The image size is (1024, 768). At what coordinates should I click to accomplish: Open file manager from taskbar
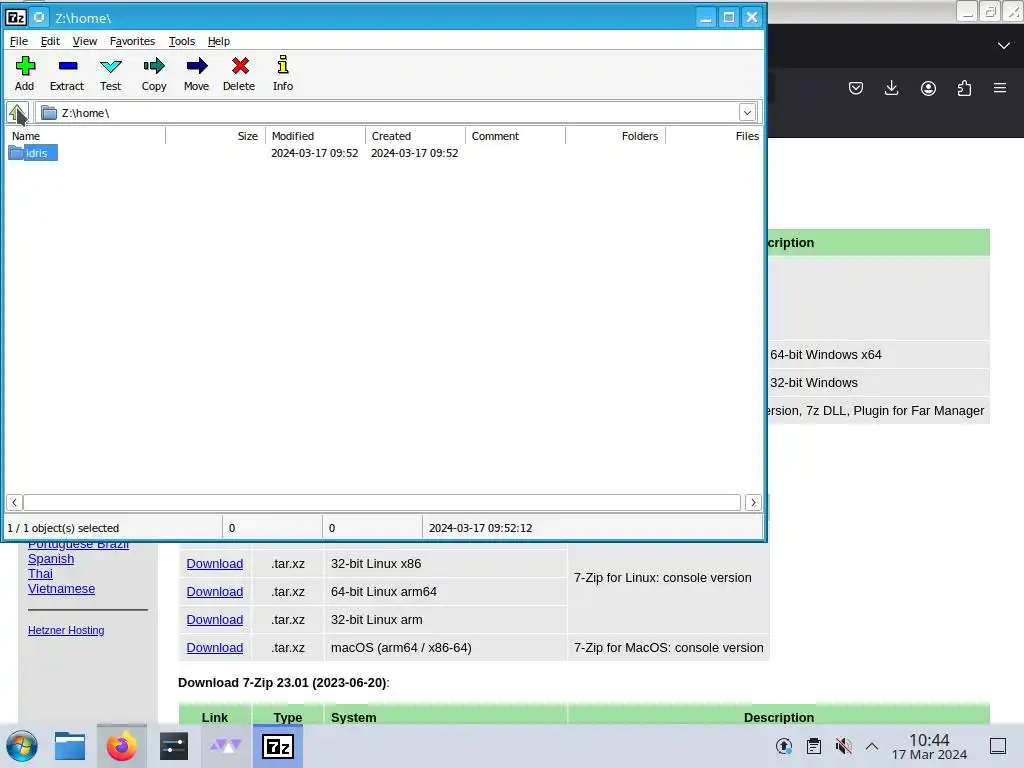click(x=70, y=746)
